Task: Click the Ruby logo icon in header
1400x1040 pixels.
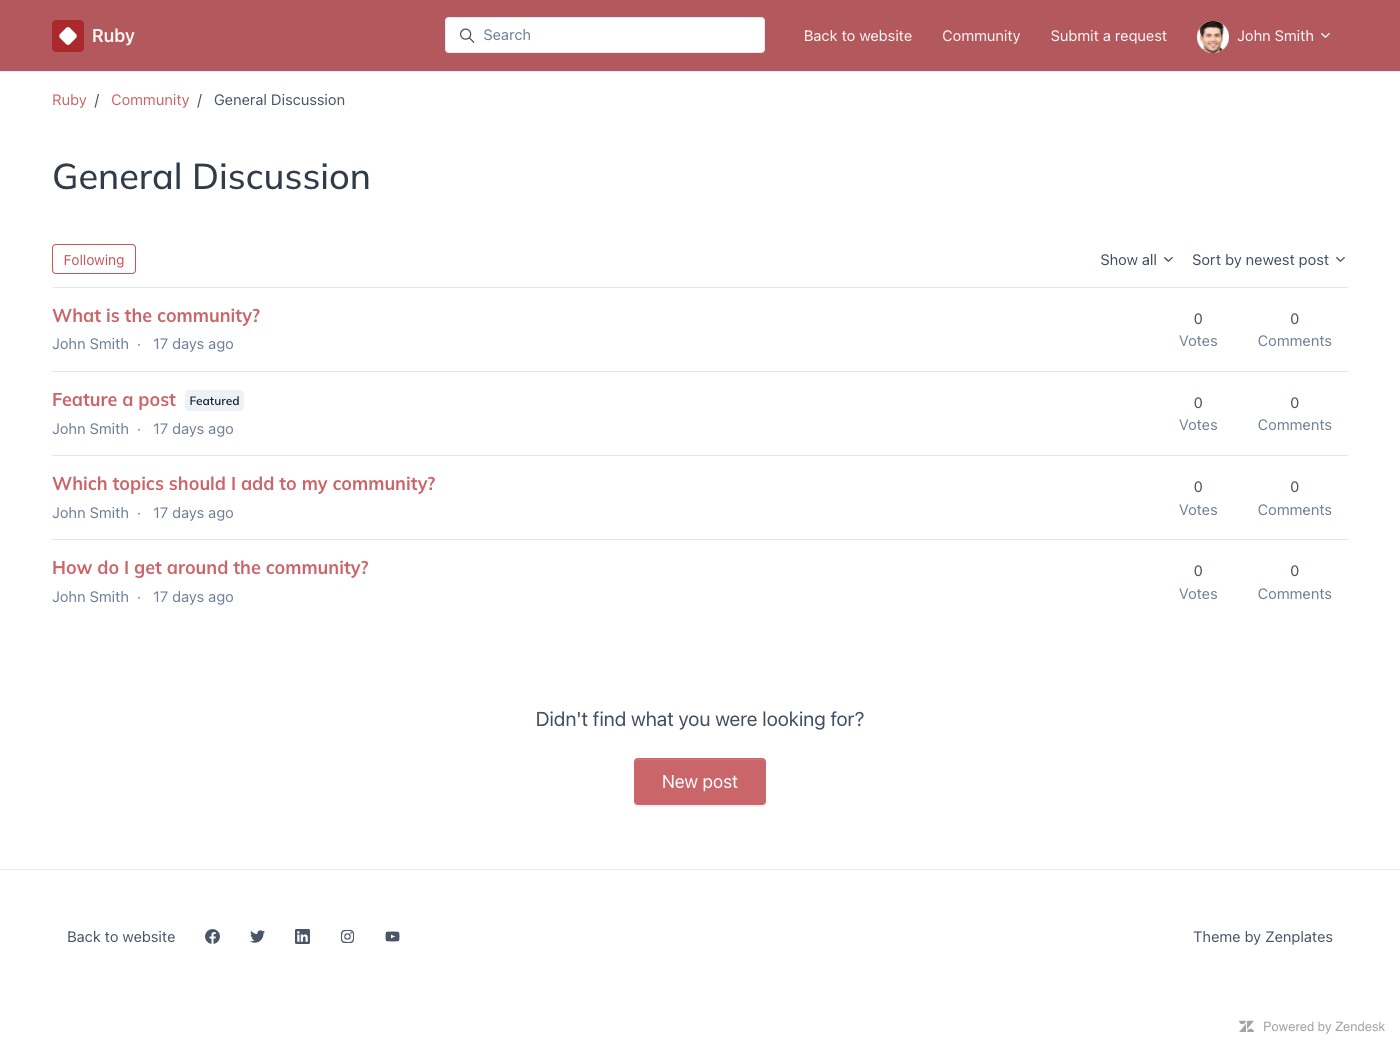Action: (x=68, y=36)
